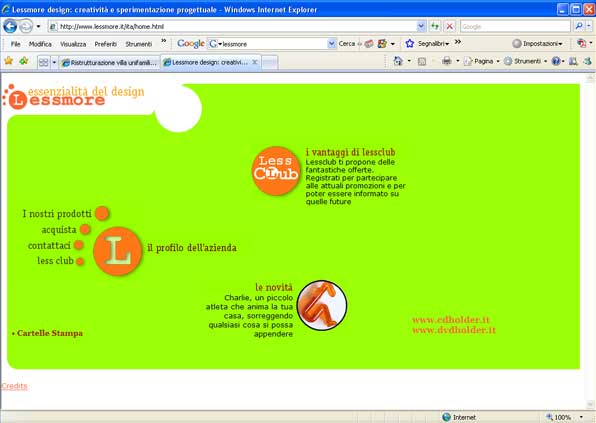This screenshot has height=423, width=596.
Task: Click the Internet zone globe in status bar
Action: (x=447, y=417)
